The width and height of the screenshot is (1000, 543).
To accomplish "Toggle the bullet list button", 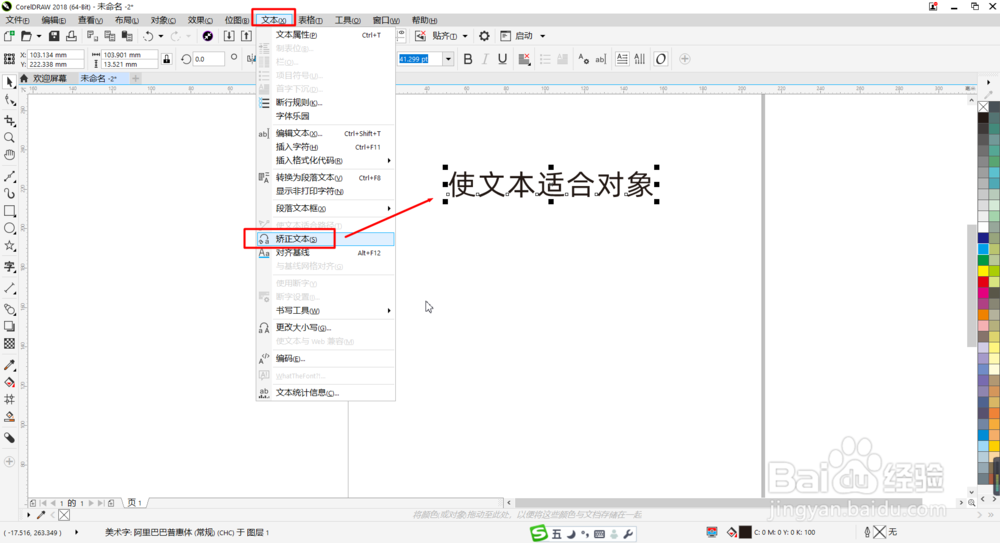I will point(545,59).
